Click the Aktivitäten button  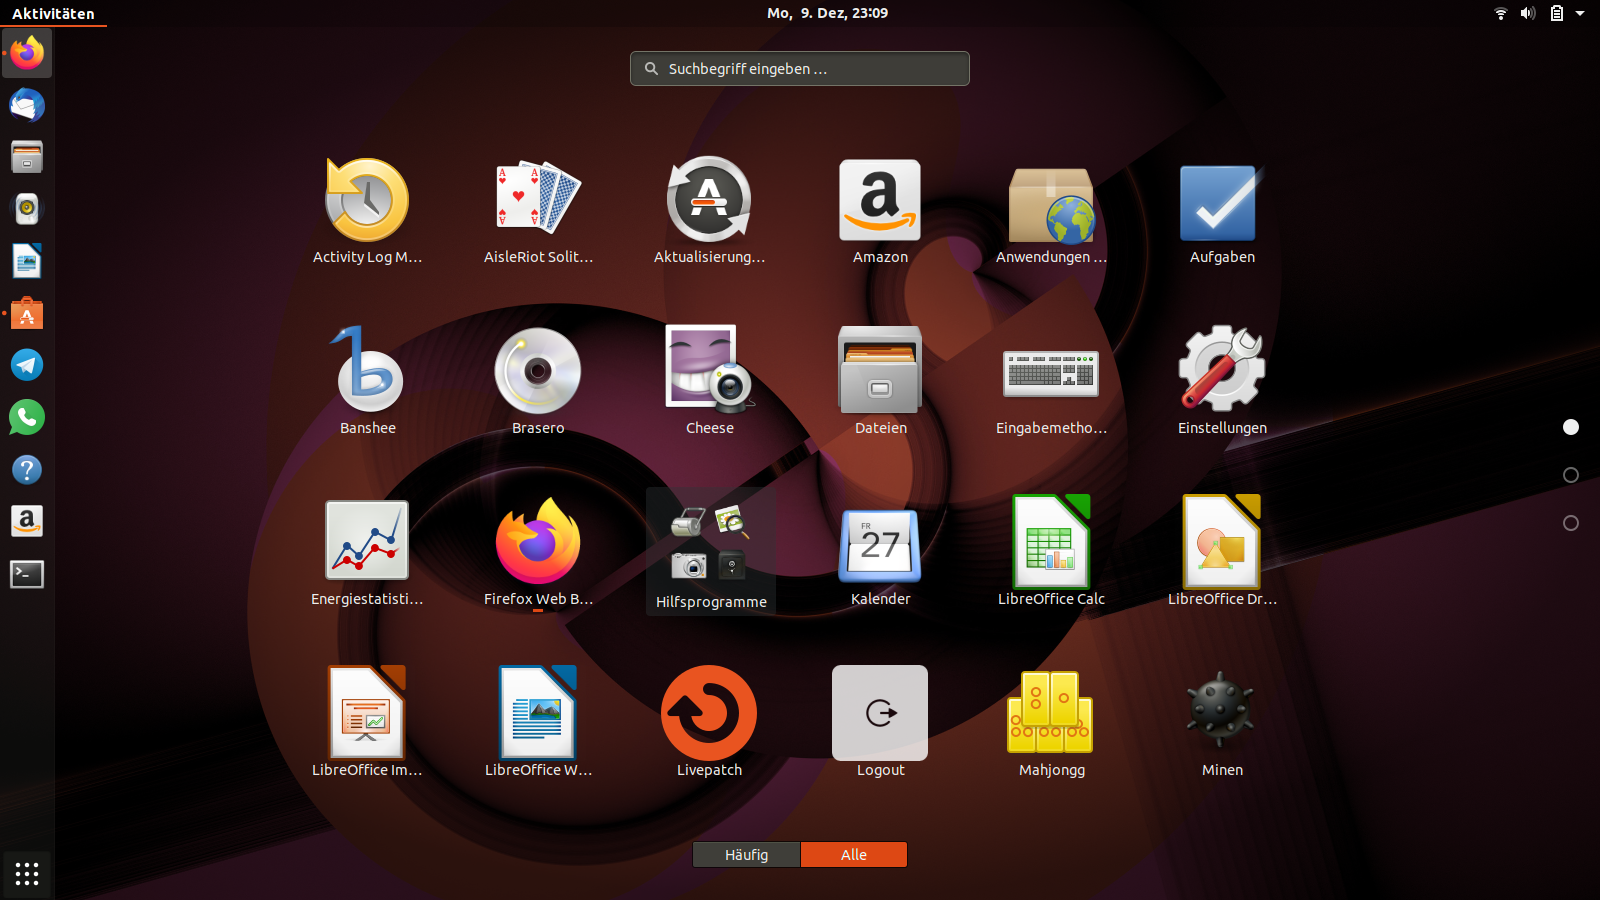click(53, 13)
